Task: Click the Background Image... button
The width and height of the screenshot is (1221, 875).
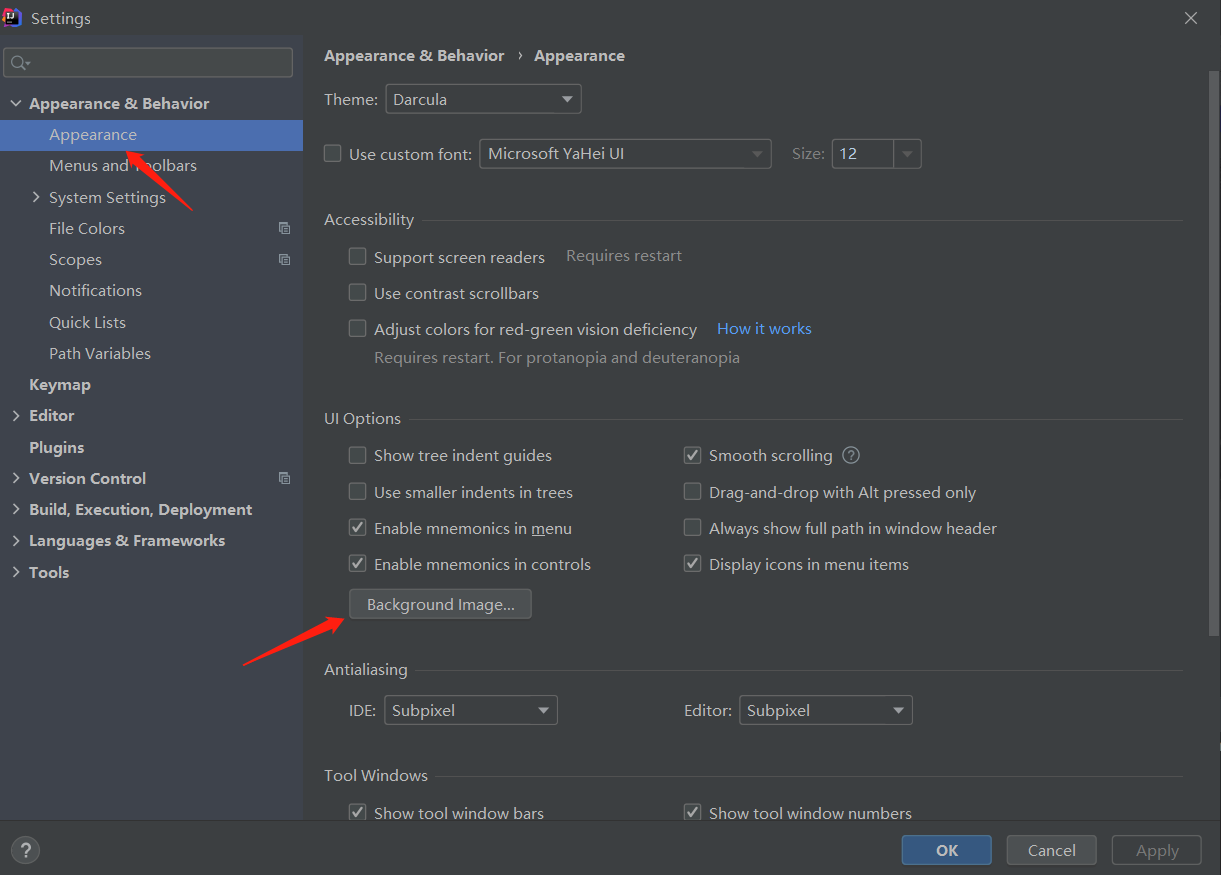Action: point(440,604)
